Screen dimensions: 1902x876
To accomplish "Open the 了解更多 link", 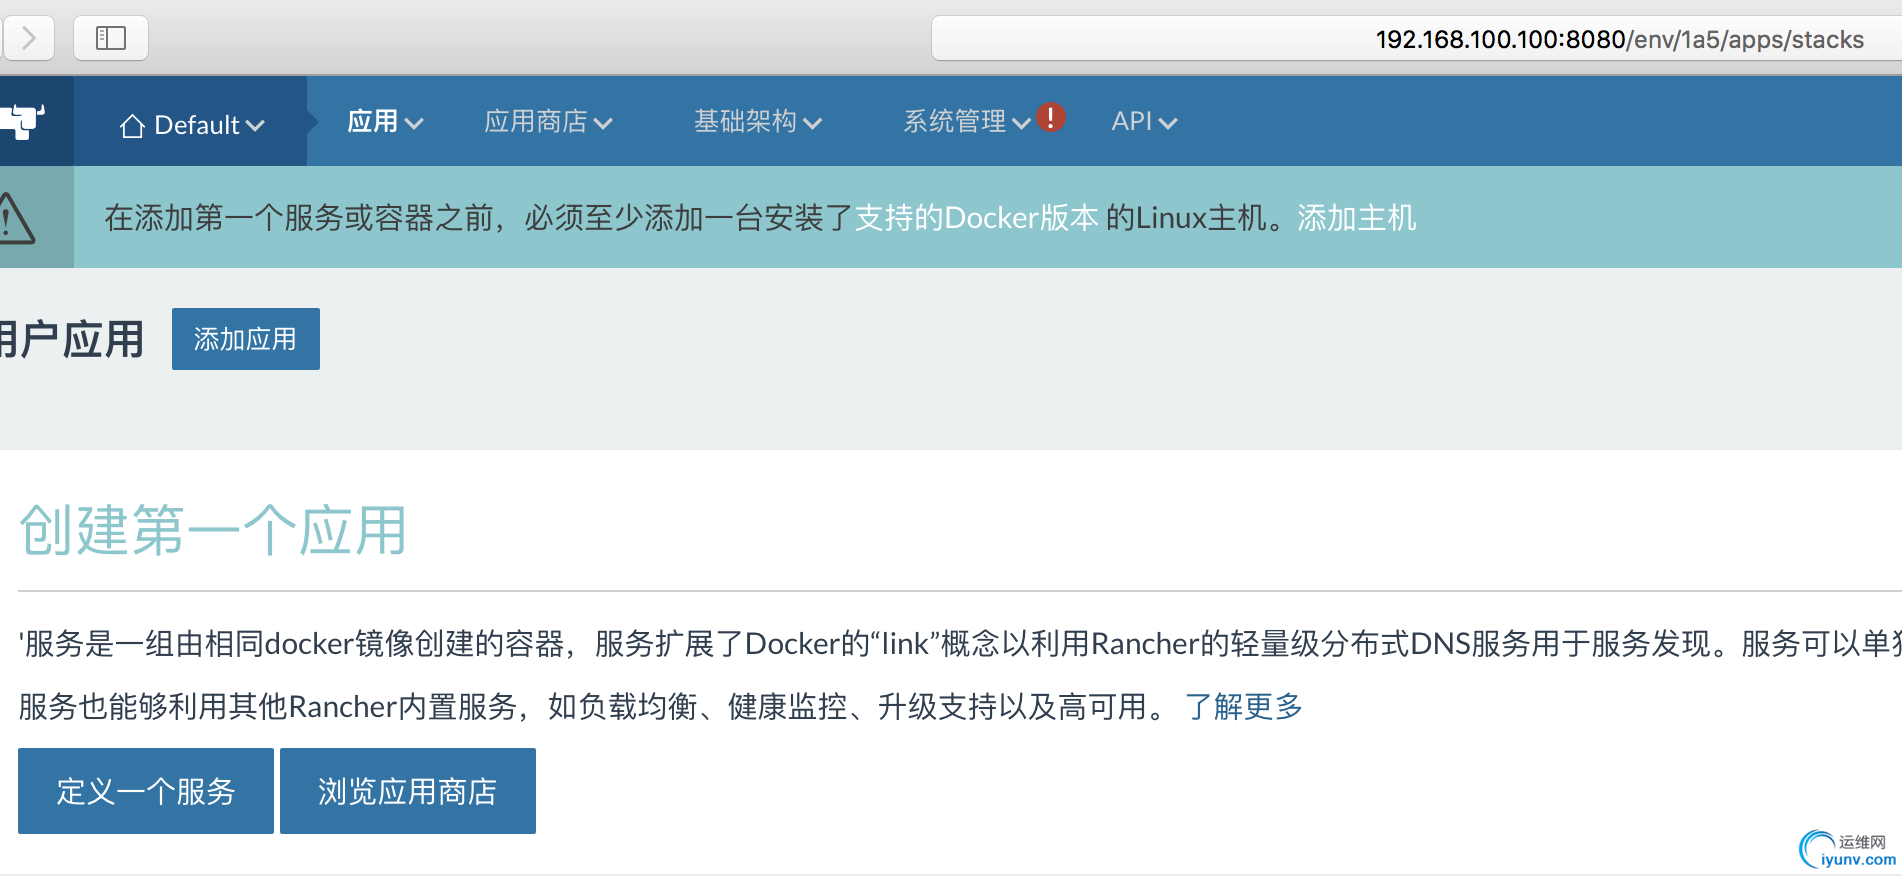I will (1244, 707).
